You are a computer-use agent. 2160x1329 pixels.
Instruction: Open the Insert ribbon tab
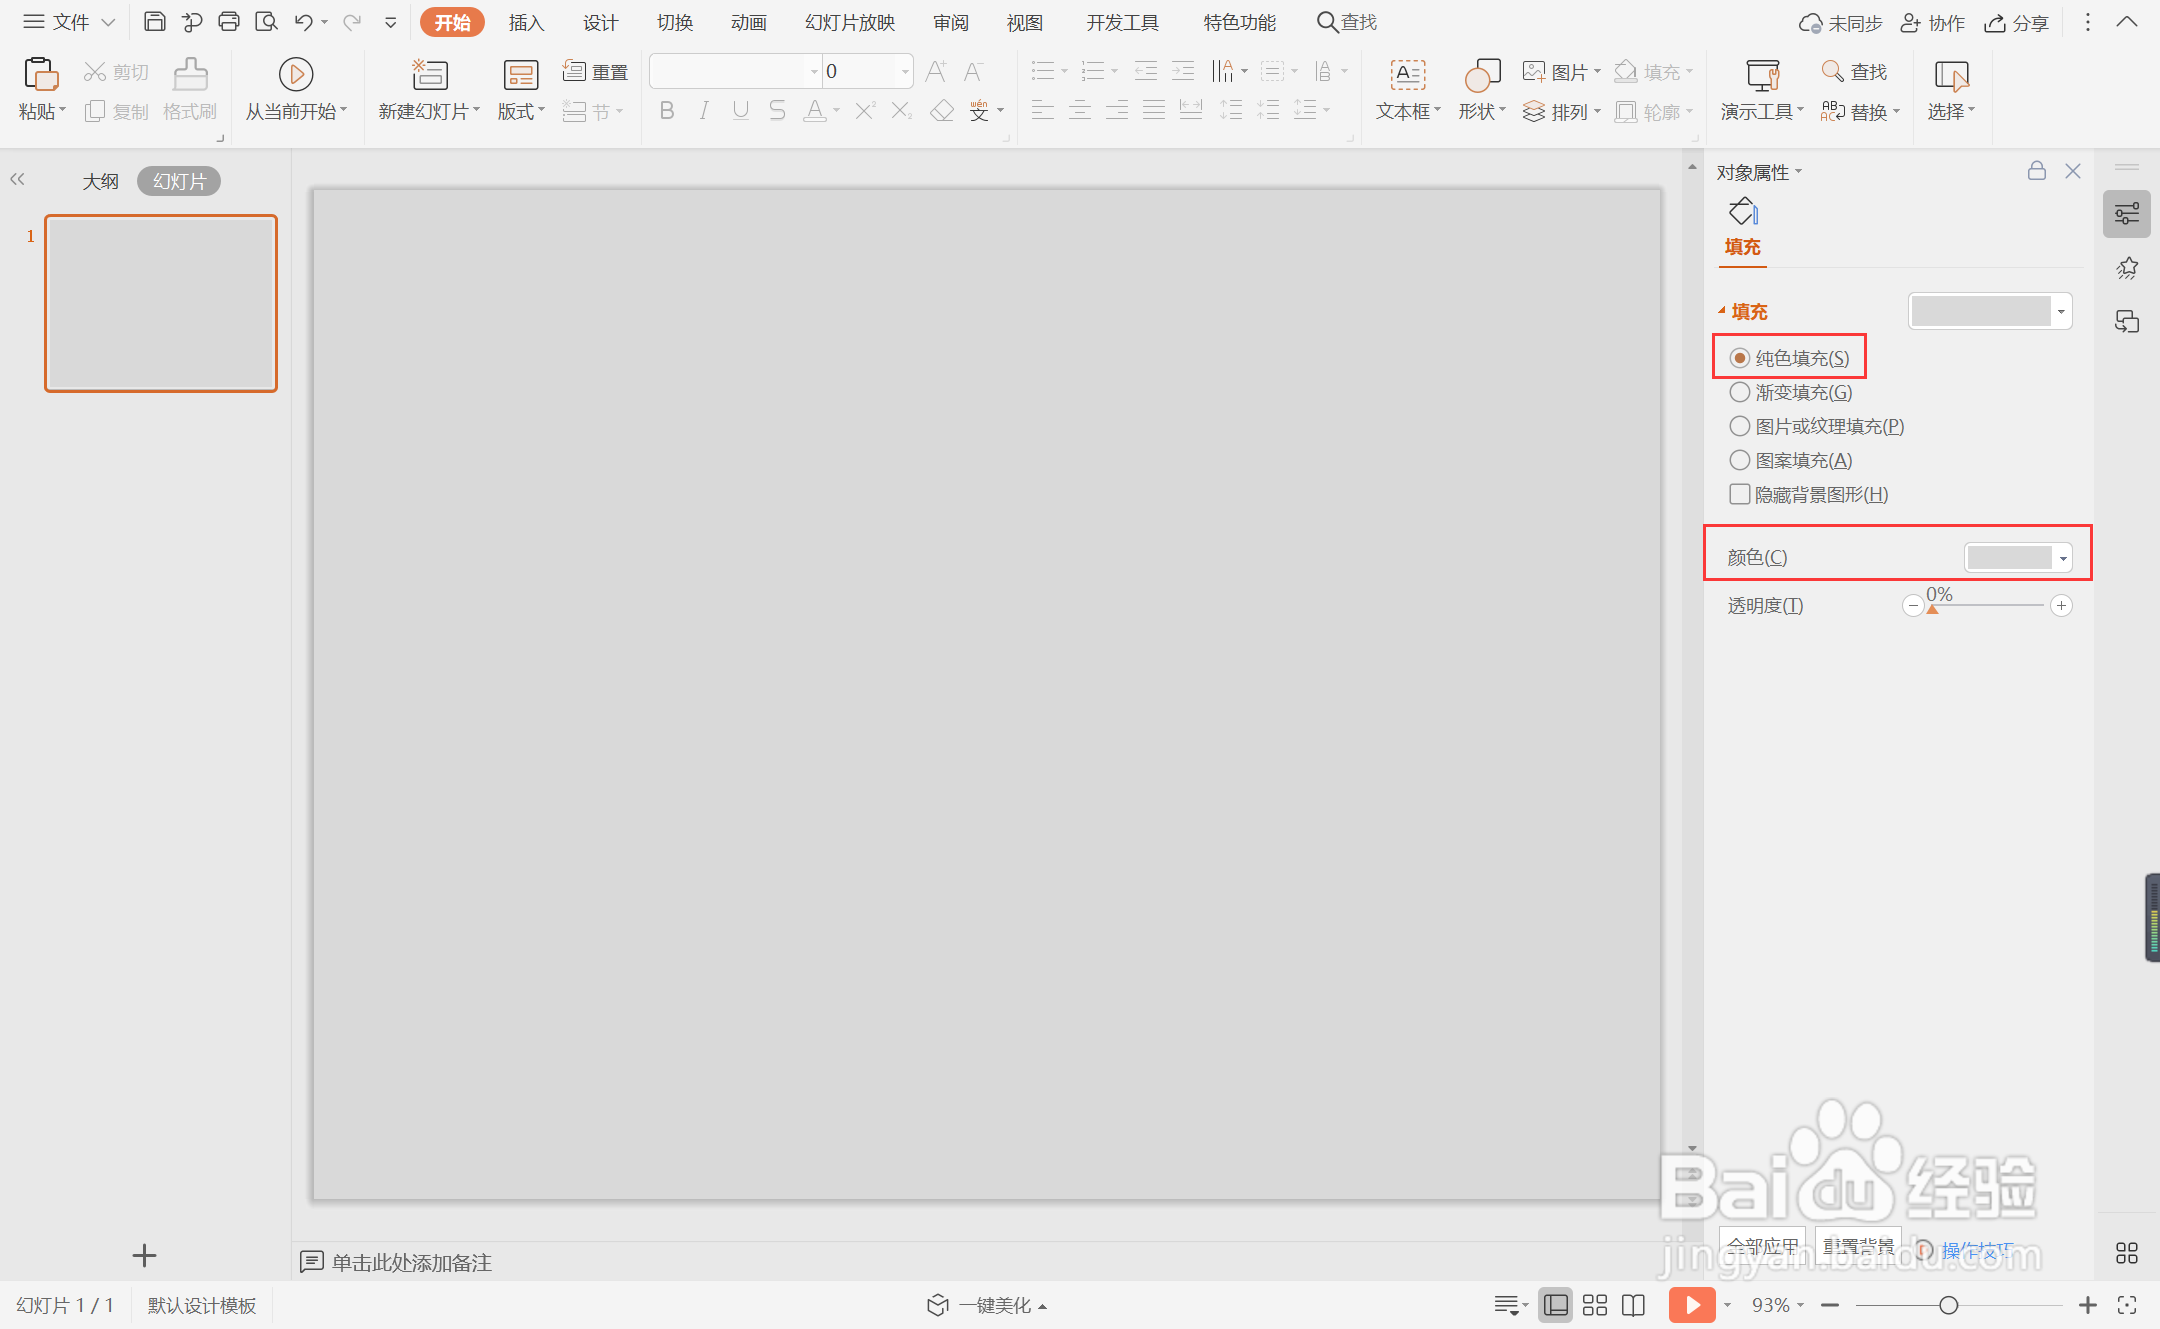click(526, 22)
